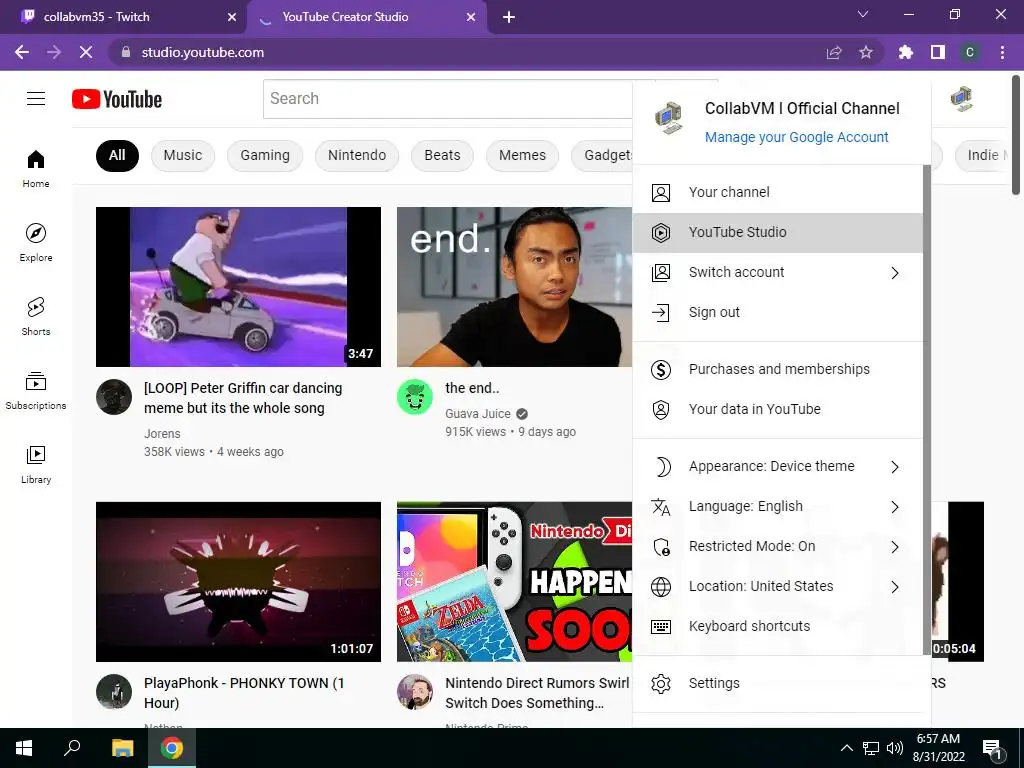Image resolution: width=1024 pixels, height=768 pixels.
Task: Click the YouTube logo
Action: (x=117, y=99)
